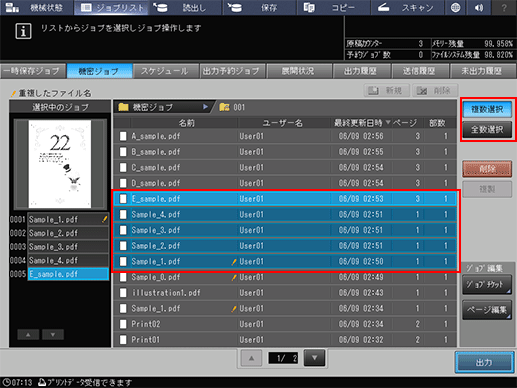Select the 一時保存ジョブ tab

click(33, 71)
